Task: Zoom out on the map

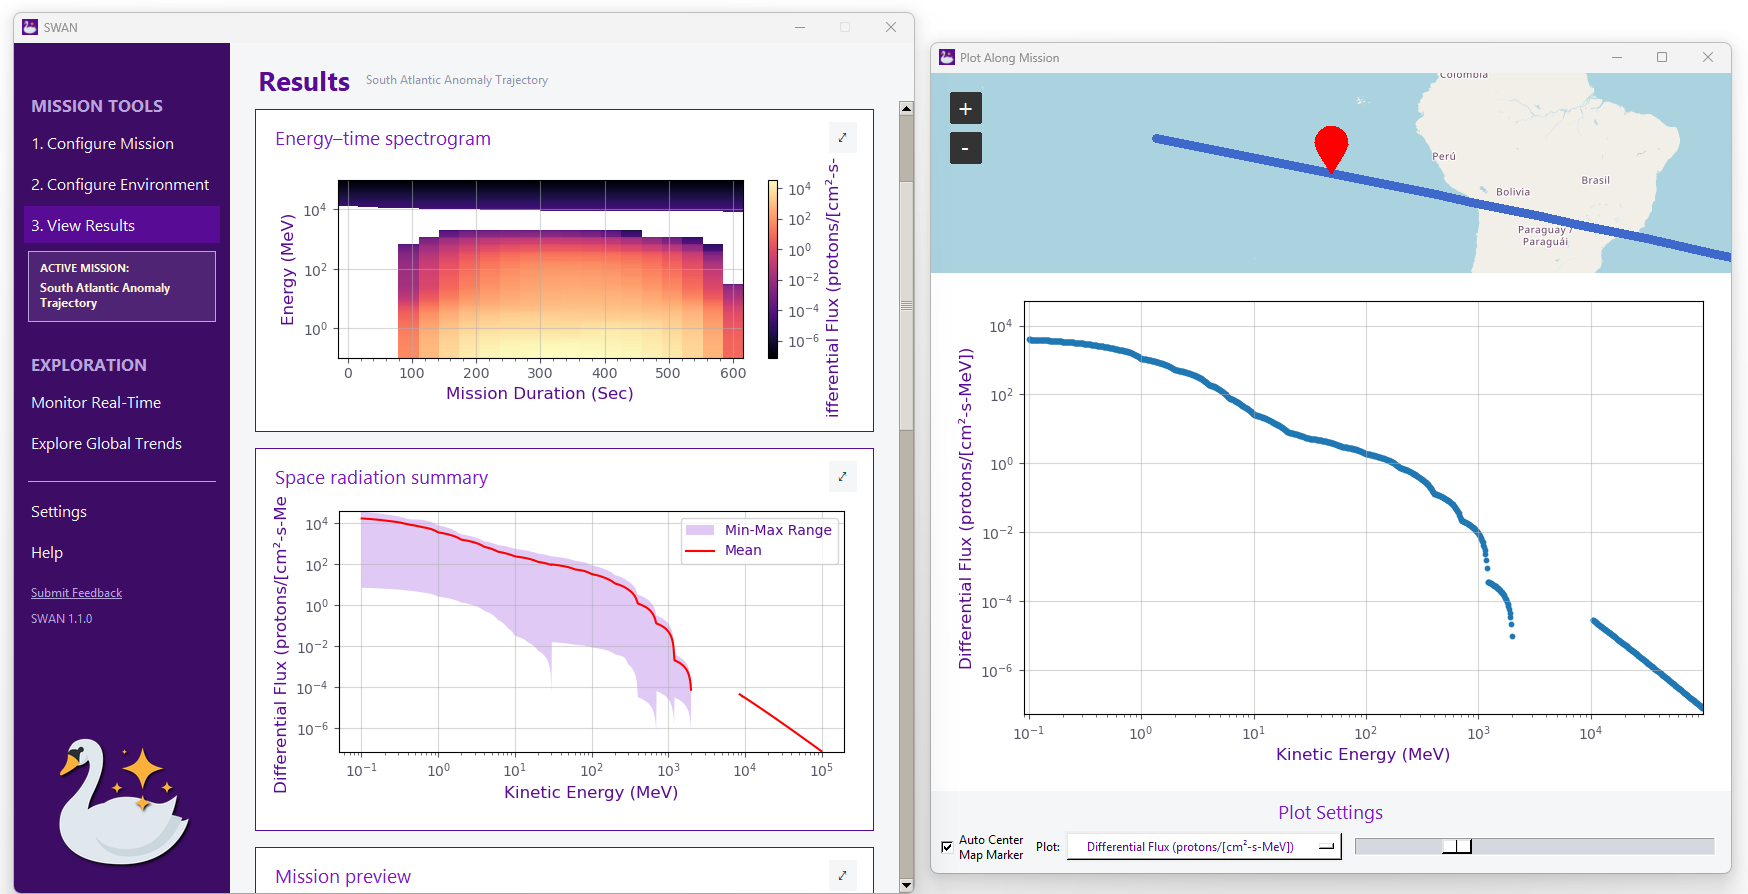Action: (965, 148)
